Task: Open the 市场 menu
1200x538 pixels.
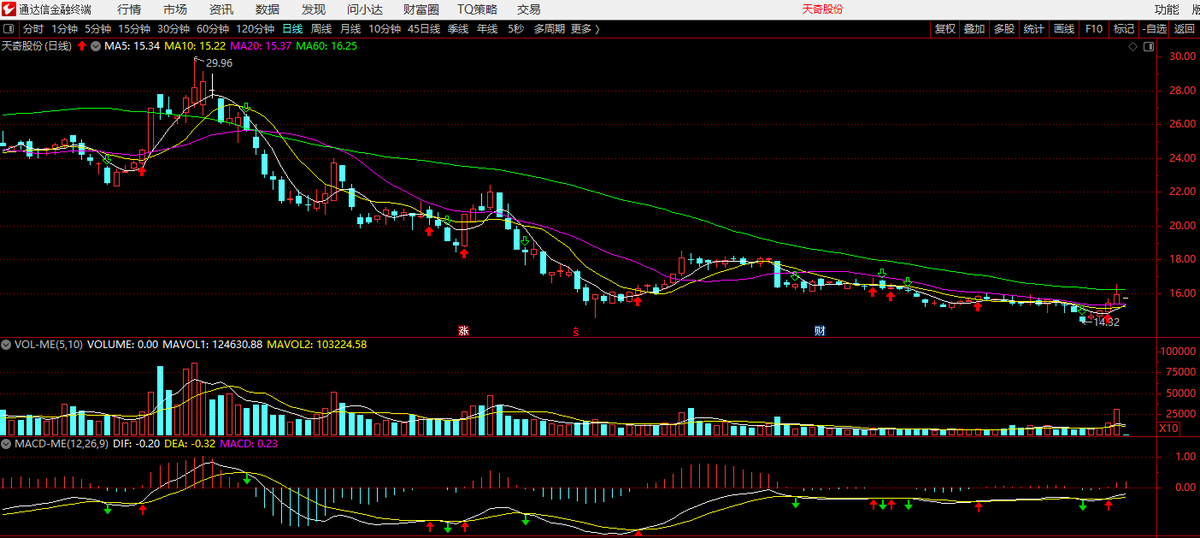Action: (x=175, y=9)
